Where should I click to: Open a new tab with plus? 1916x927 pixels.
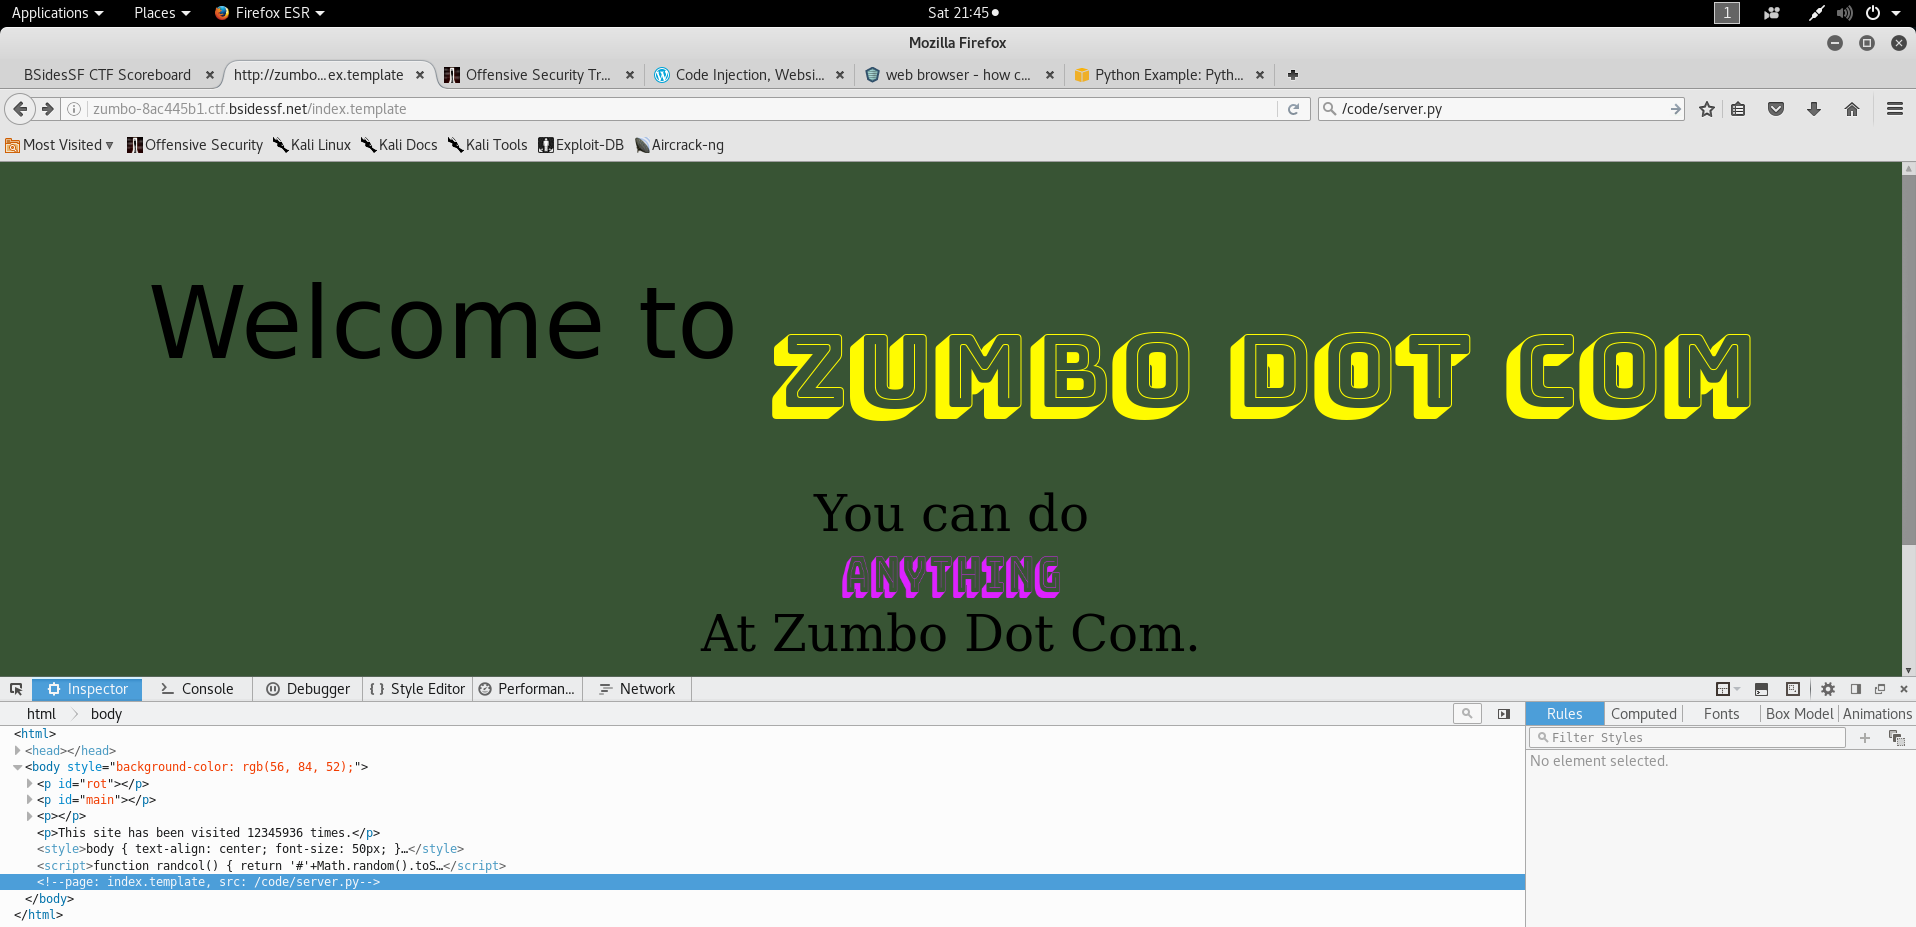point(1293,75)
